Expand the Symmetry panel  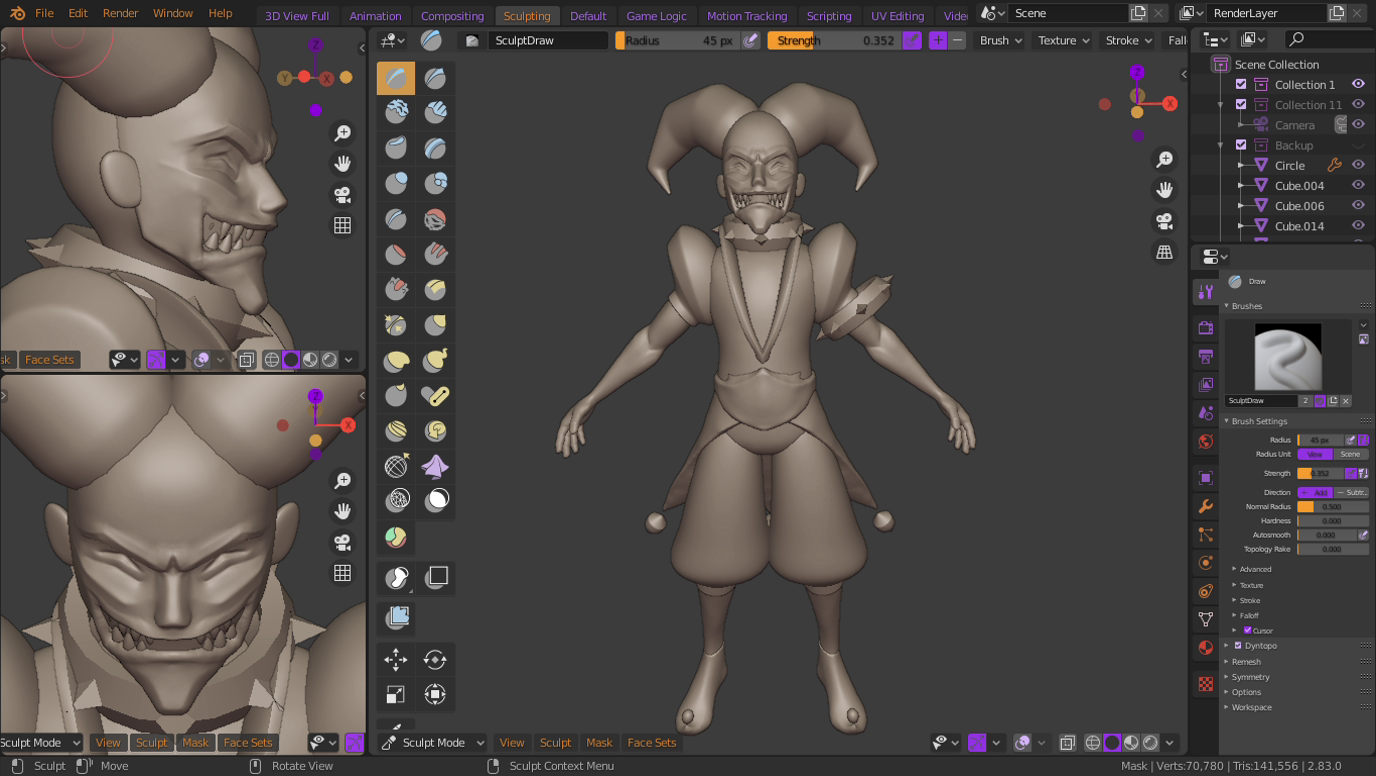pyautogui.click(x=1250, y=677)
